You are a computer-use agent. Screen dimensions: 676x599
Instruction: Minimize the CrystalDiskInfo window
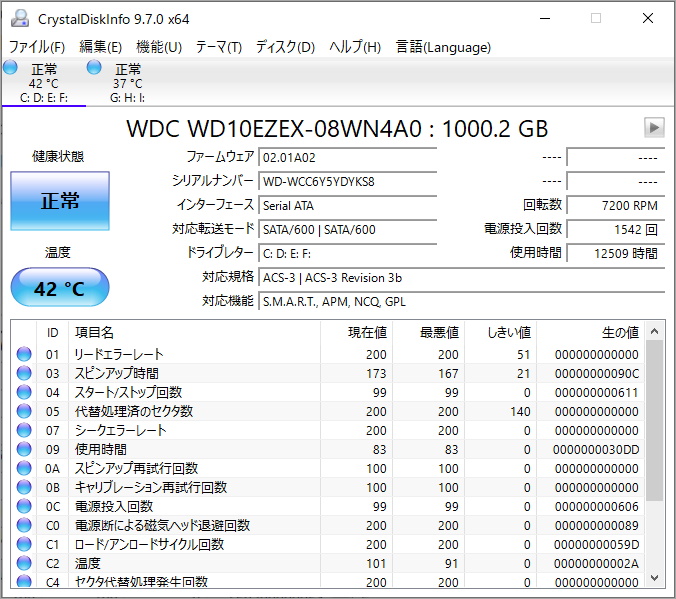point(545,19)
